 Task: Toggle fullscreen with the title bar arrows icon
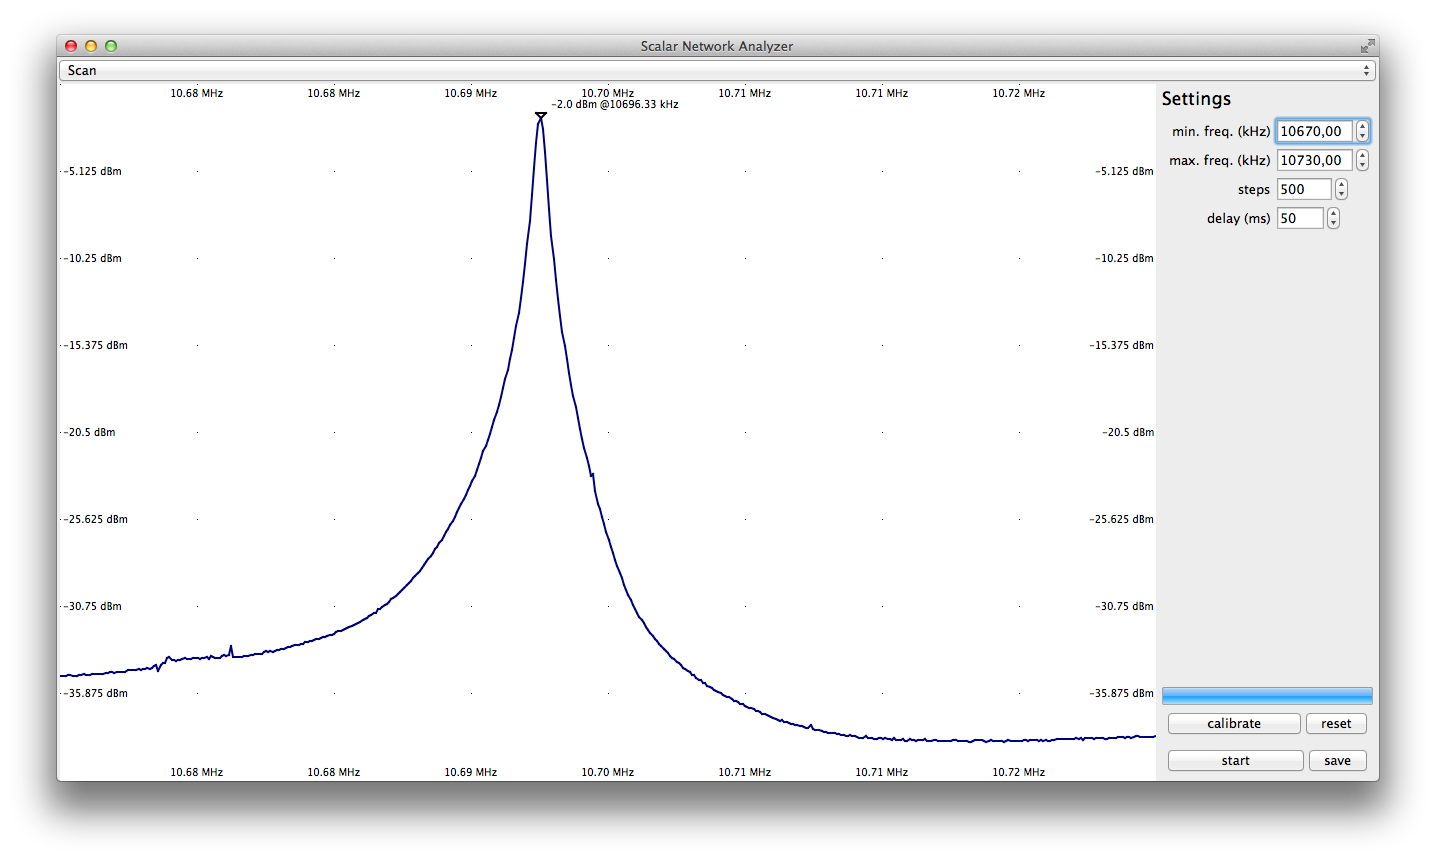(x=1367, y=46)
